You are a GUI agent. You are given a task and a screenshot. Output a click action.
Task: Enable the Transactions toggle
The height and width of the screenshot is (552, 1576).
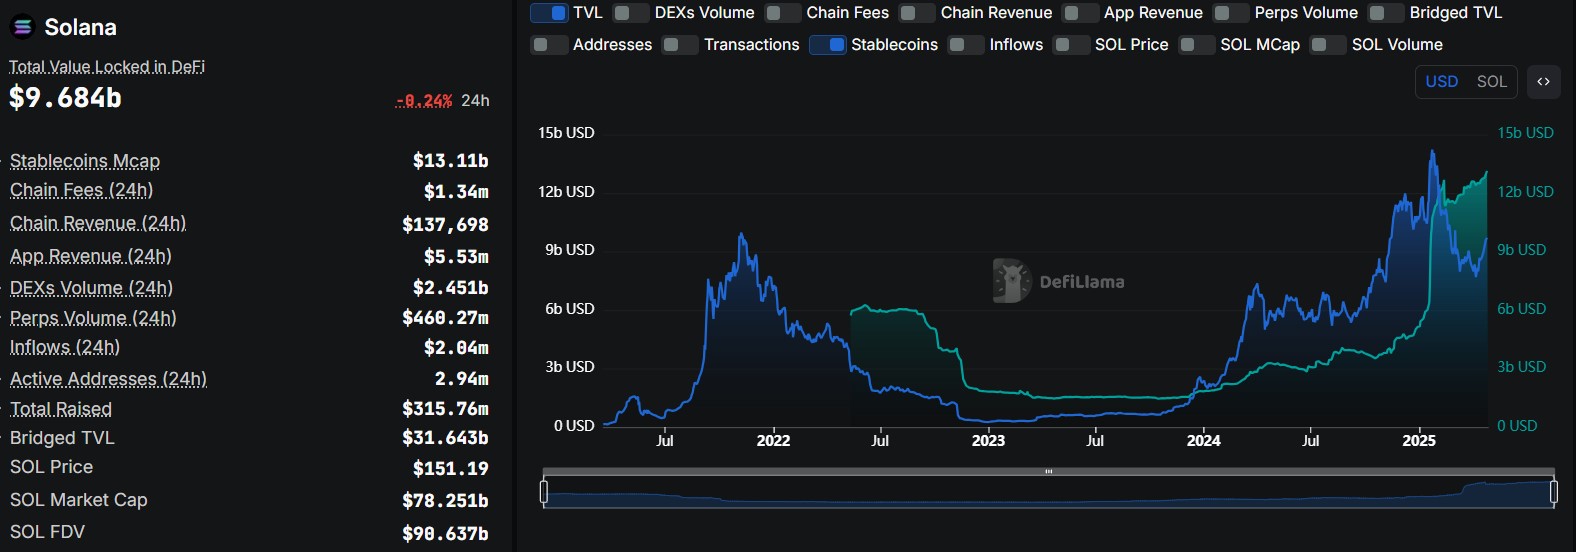click(680, 45)
